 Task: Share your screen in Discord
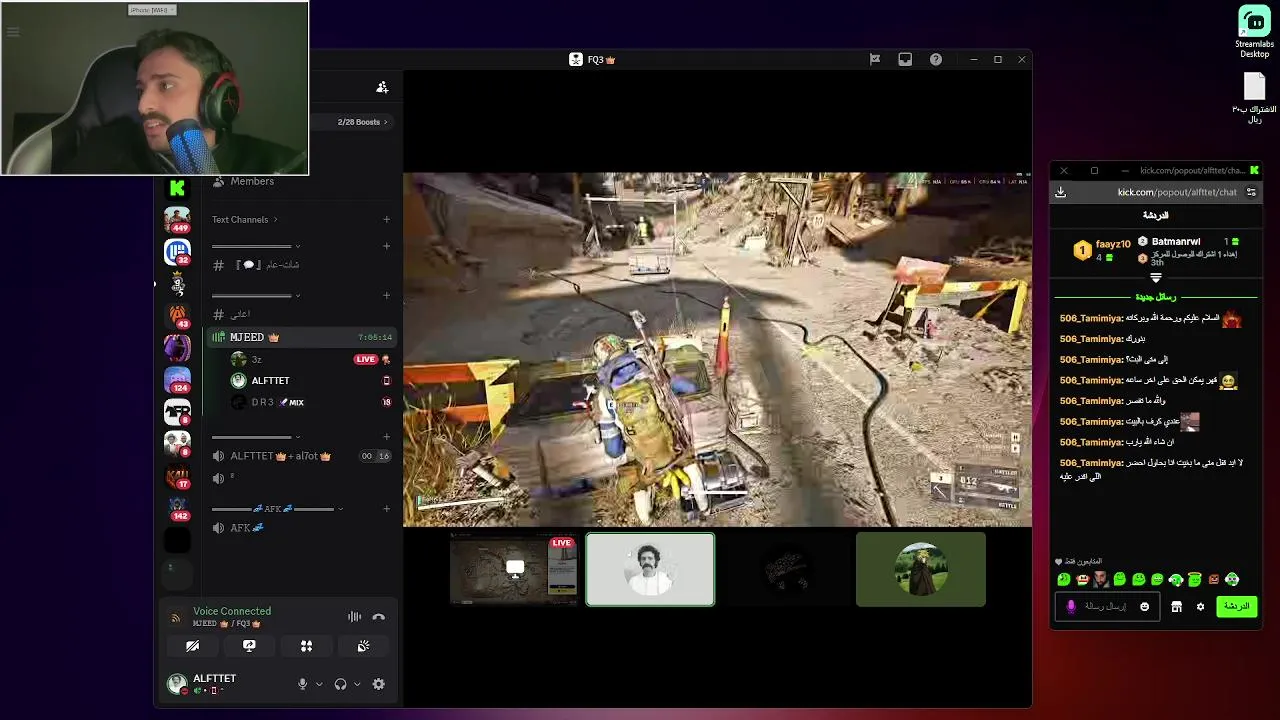coord(249,646)
